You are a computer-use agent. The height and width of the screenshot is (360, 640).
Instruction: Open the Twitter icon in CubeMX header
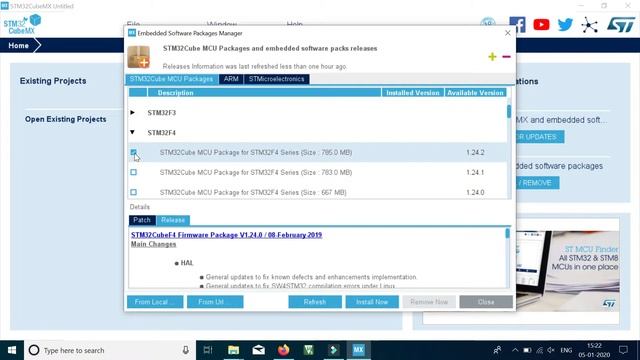565,24
